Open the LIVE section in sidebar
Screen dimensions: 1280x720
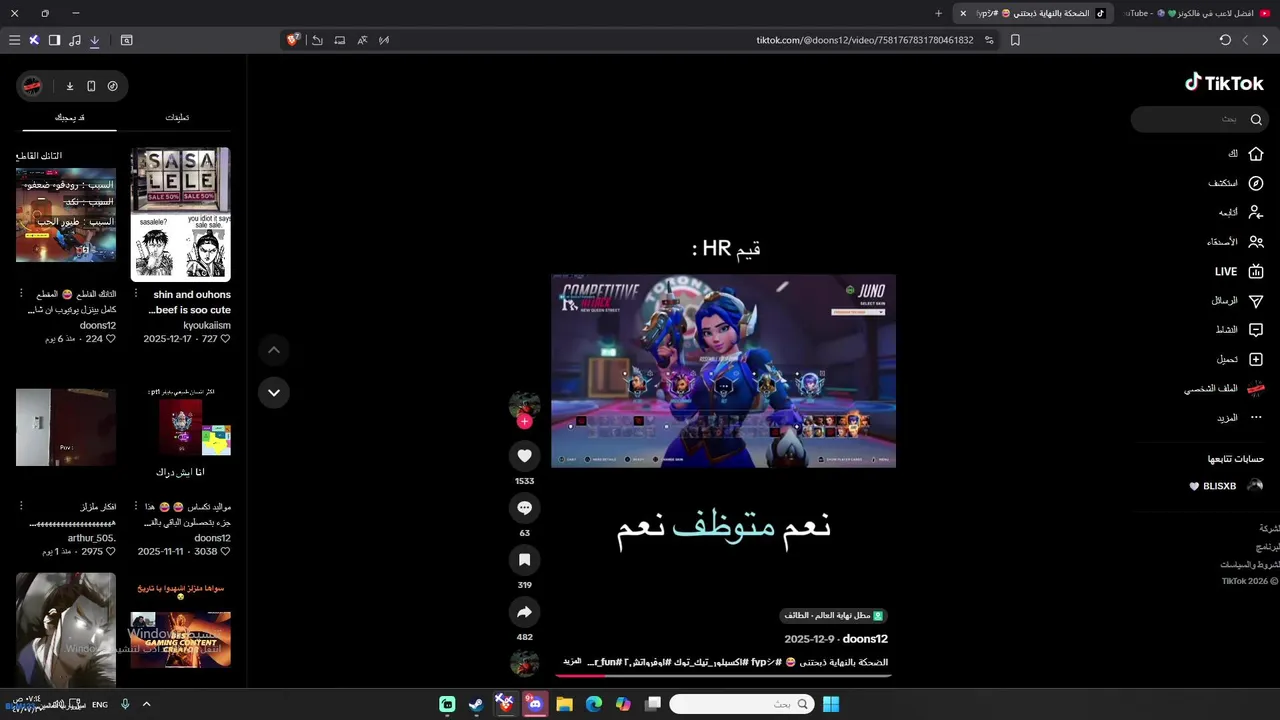coord(1240,271)
